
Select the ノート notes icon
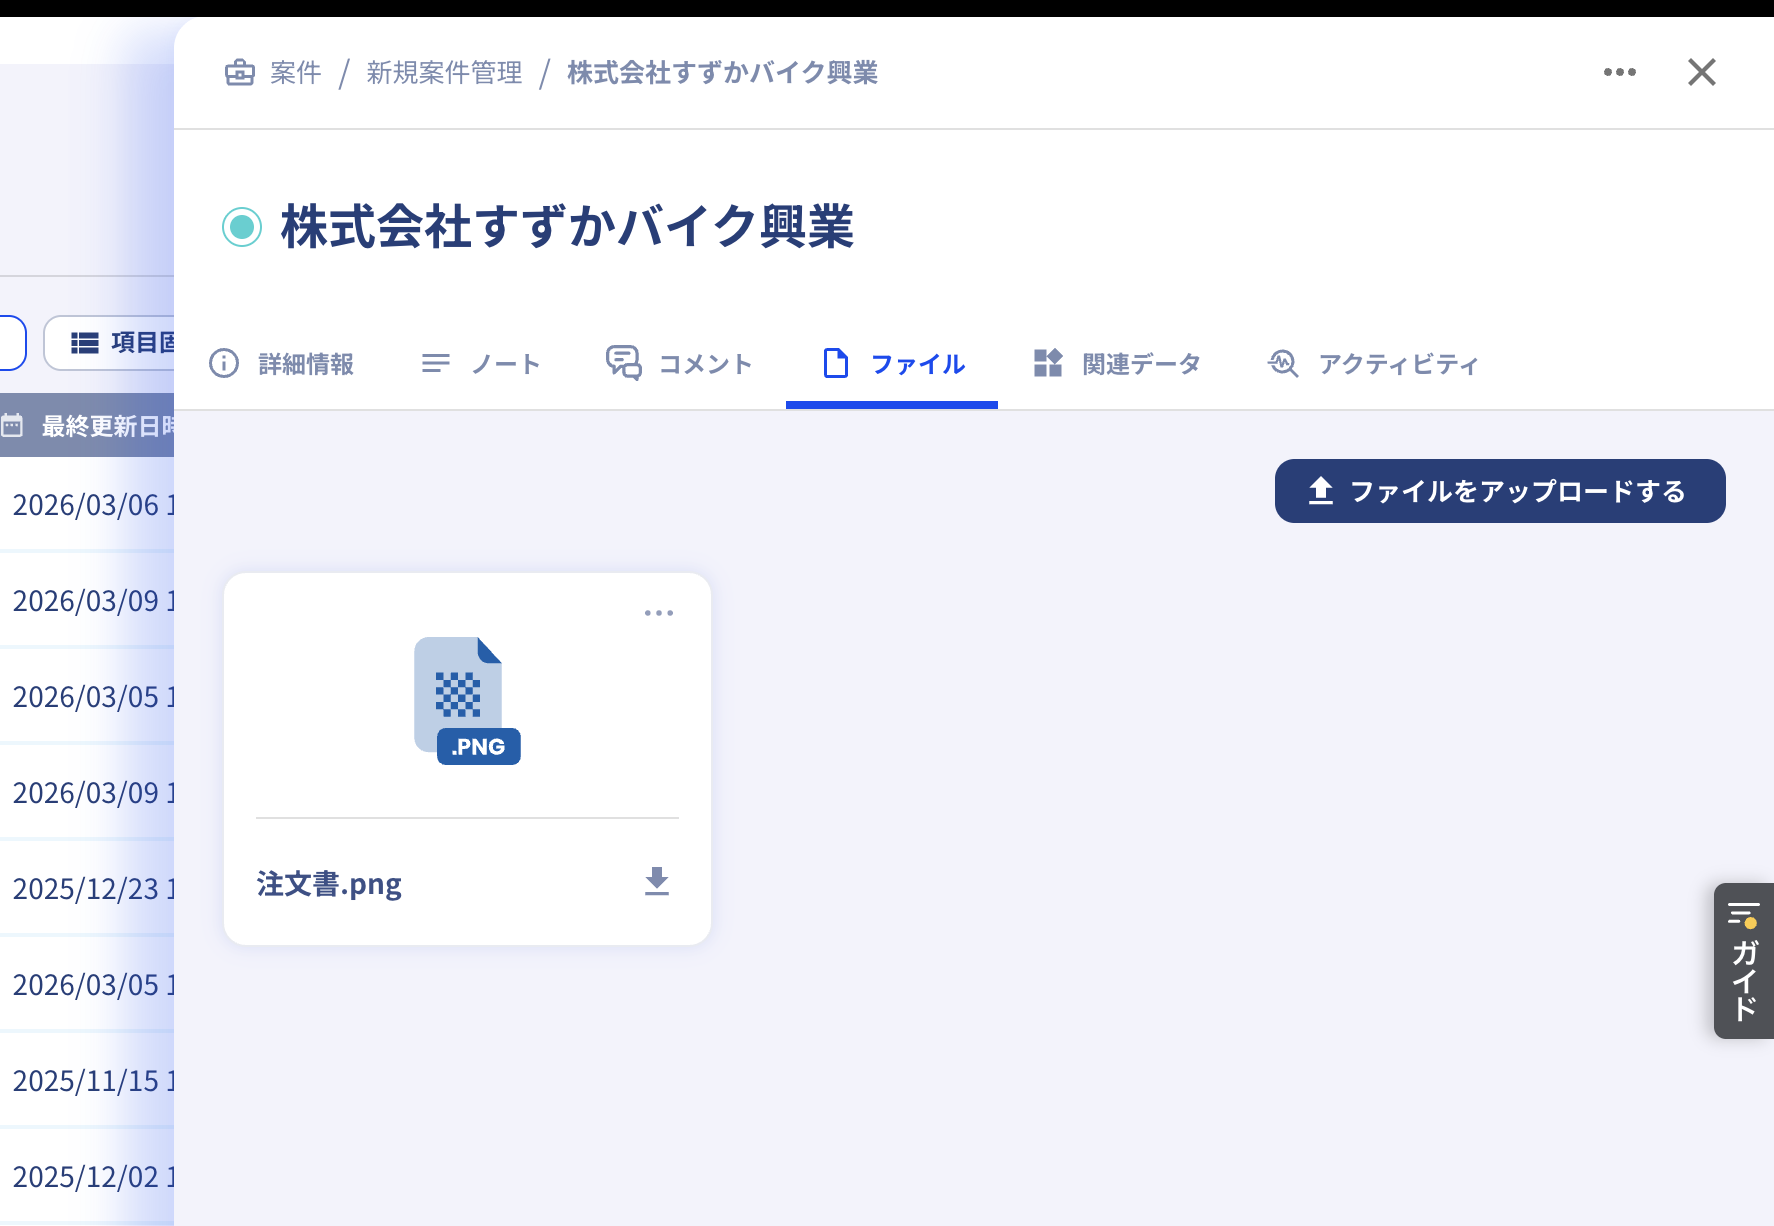436,363
